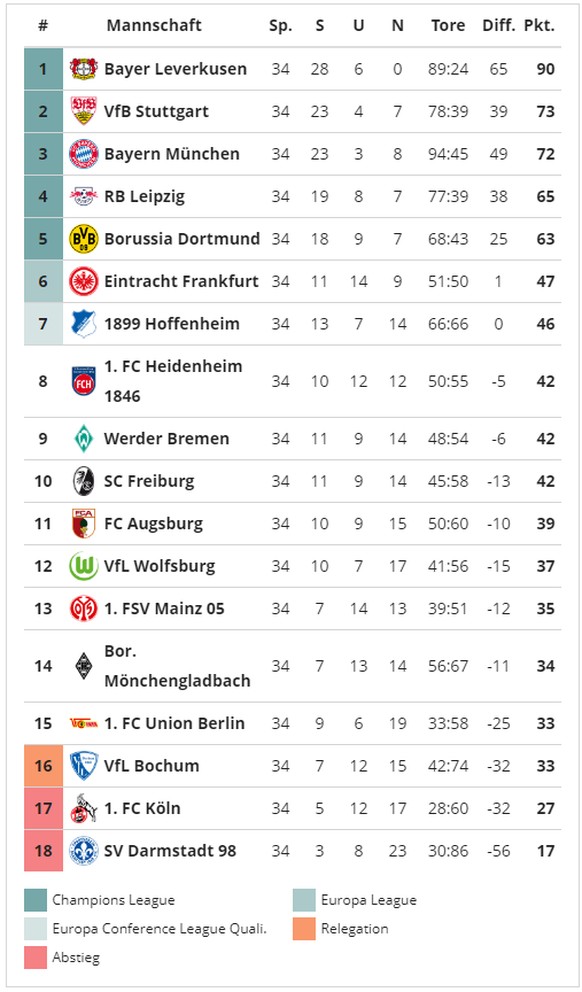Viewport: 582px width, 992px height.
Task: Click the RB Leipzig logo
Action: [x=84, y=196]
